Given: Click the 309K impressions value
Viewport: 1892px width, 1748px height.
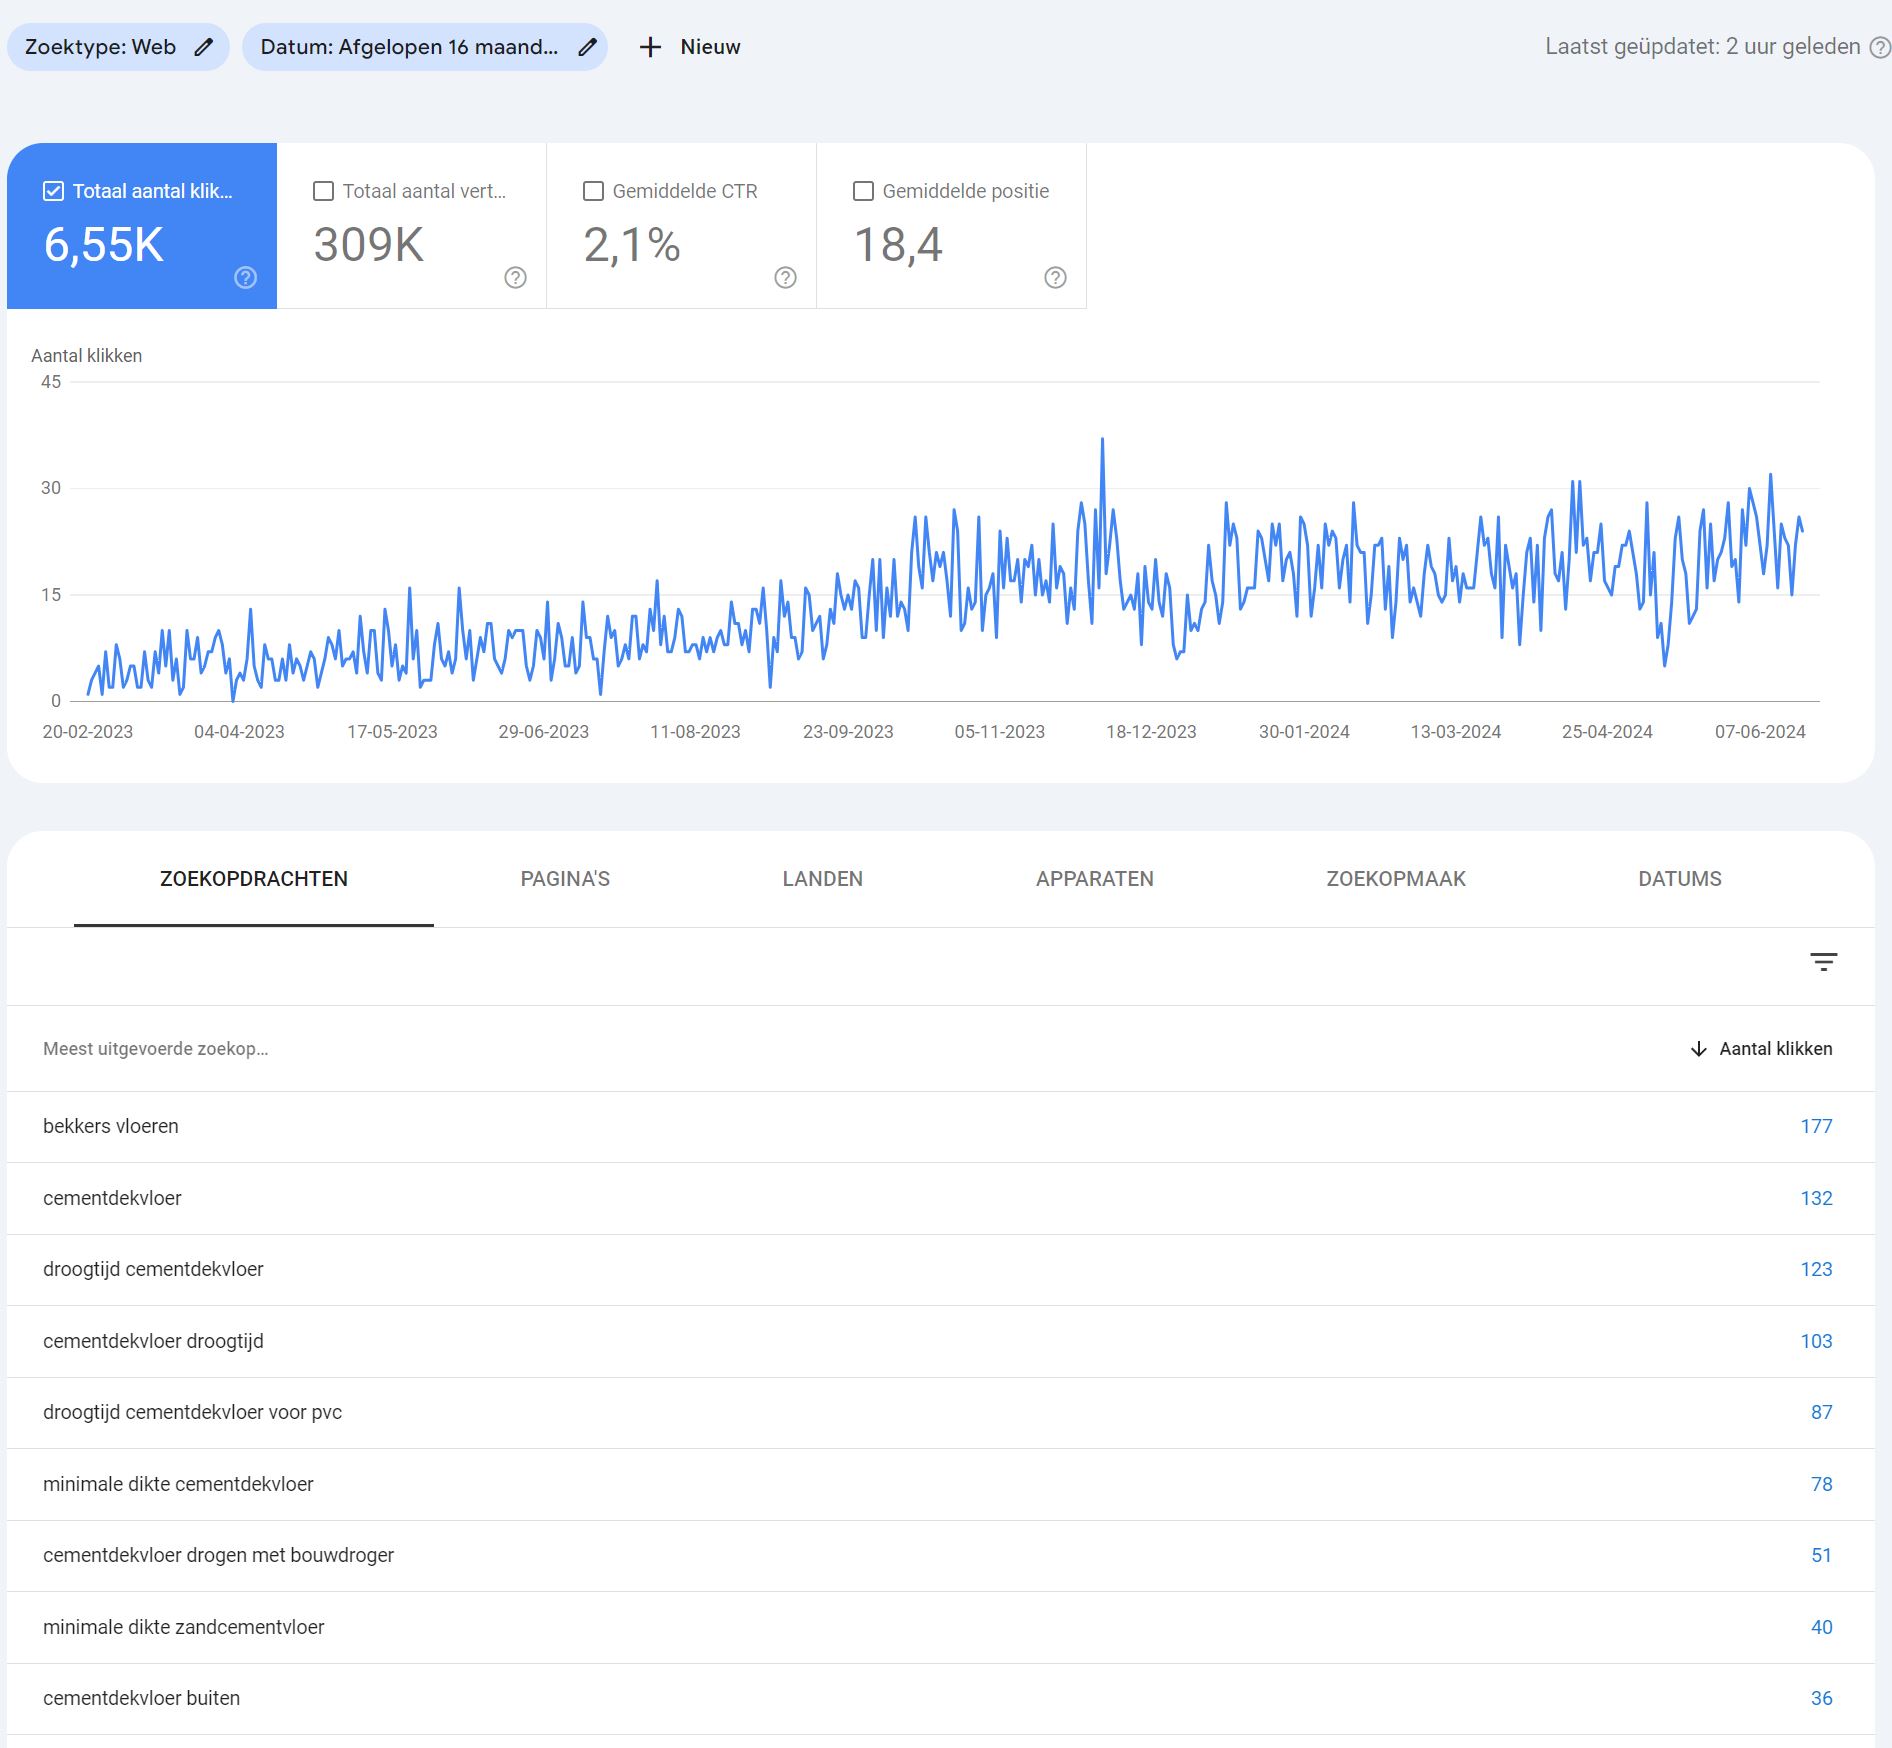Looking at the screenshot, I should [x=369, y=245].
